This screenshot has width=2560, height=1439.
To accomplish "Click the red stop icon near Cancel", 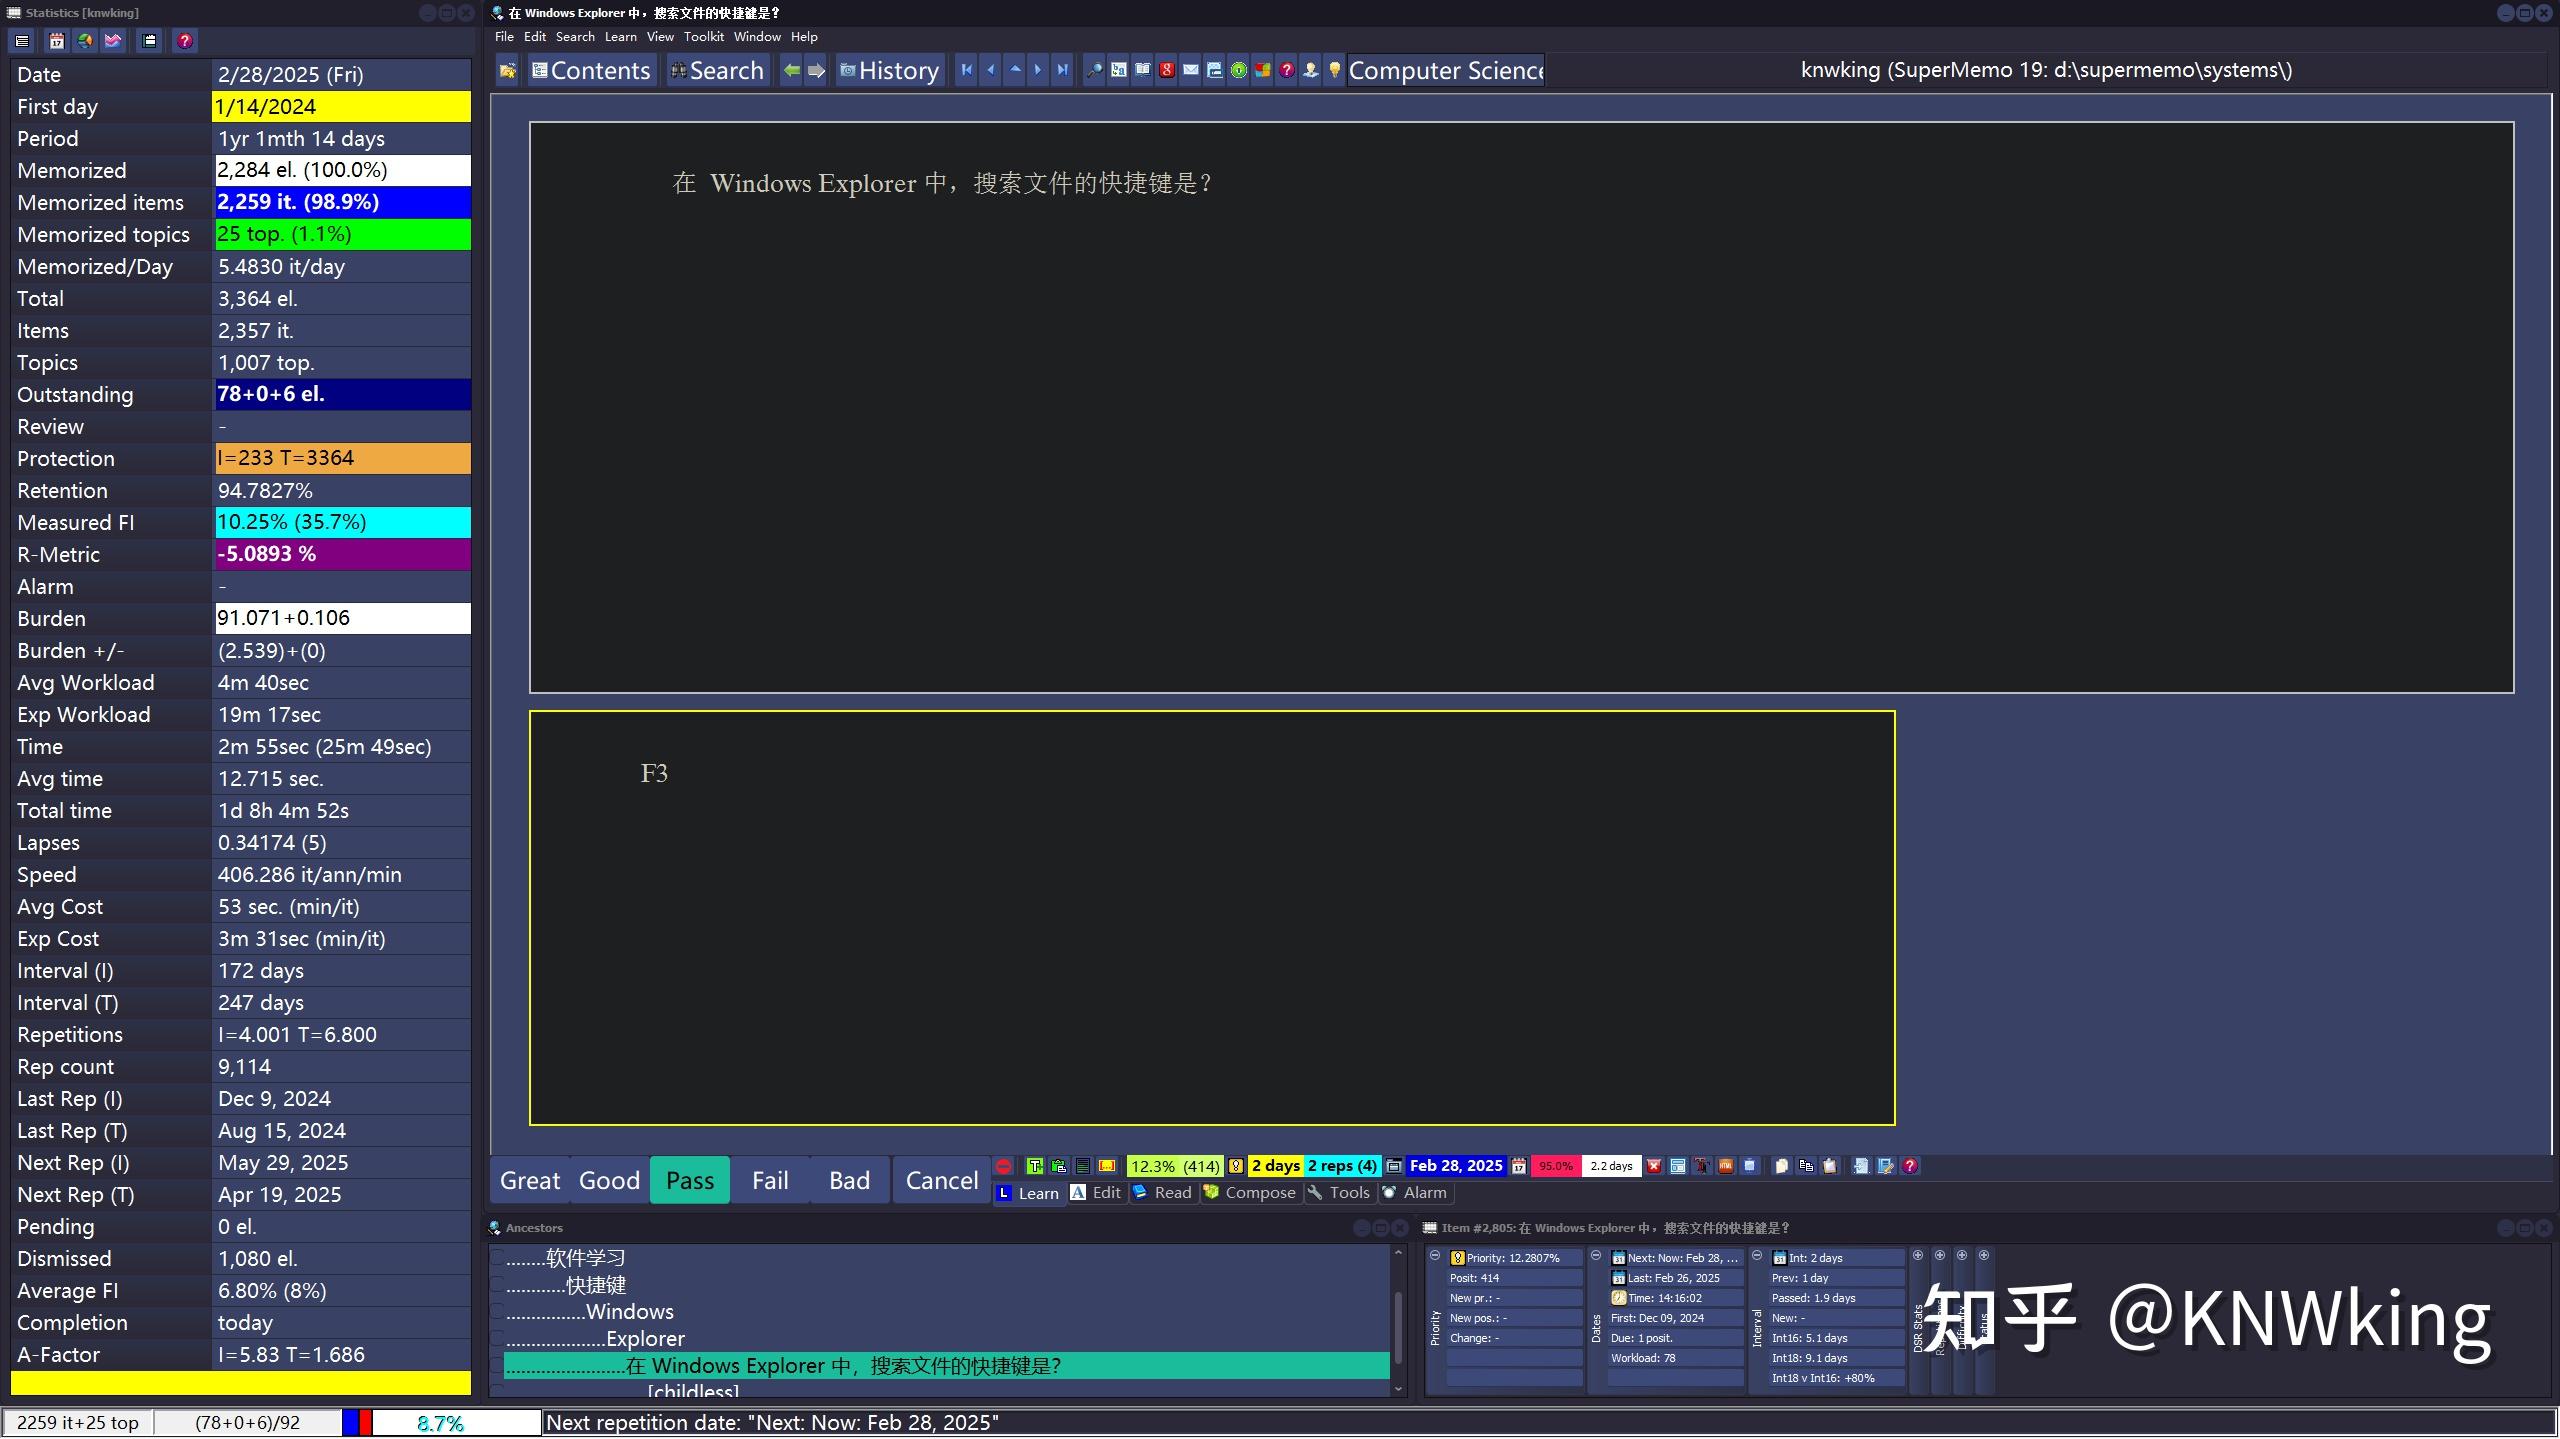I will click(x=1004, y=1166).
